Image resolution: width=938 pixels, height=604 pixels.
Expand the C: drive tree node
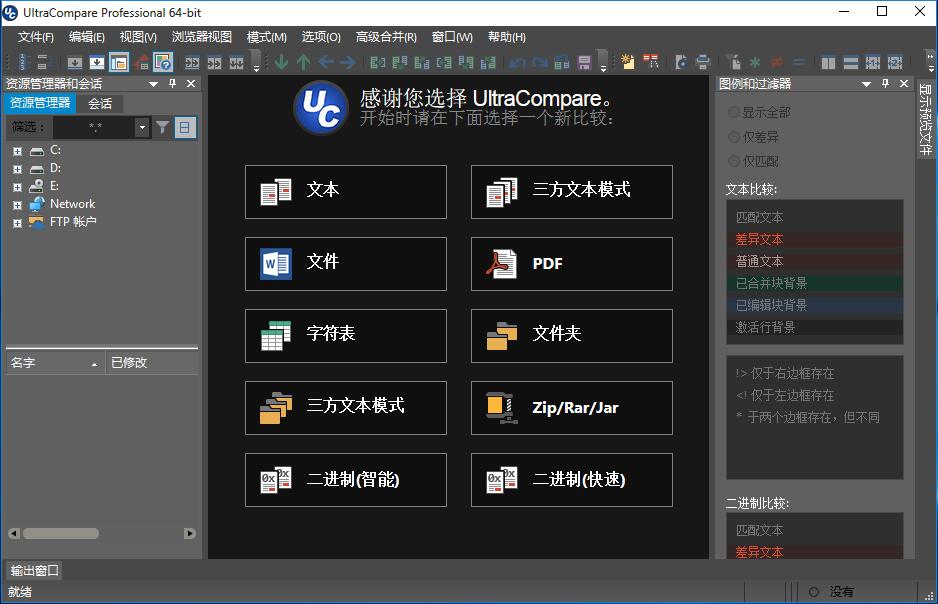click(x=17, y=151)
